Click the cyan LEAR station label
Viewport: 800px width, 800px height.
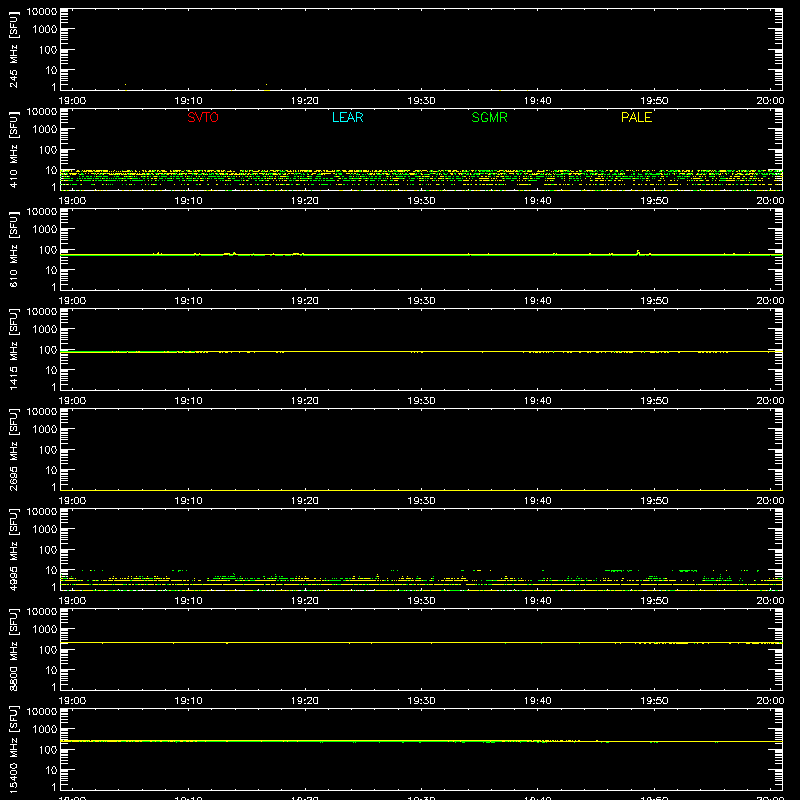coord(347,117)
